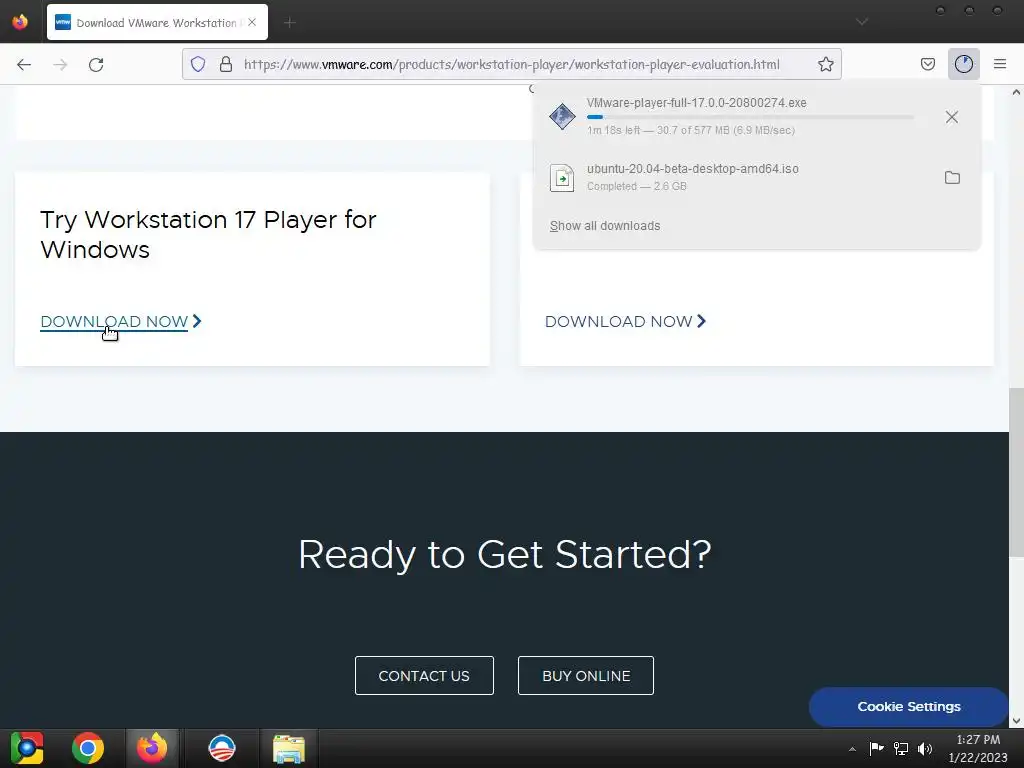Launch Google Chrome from the taskbar
1024x768 pixels.
(88, 748)
